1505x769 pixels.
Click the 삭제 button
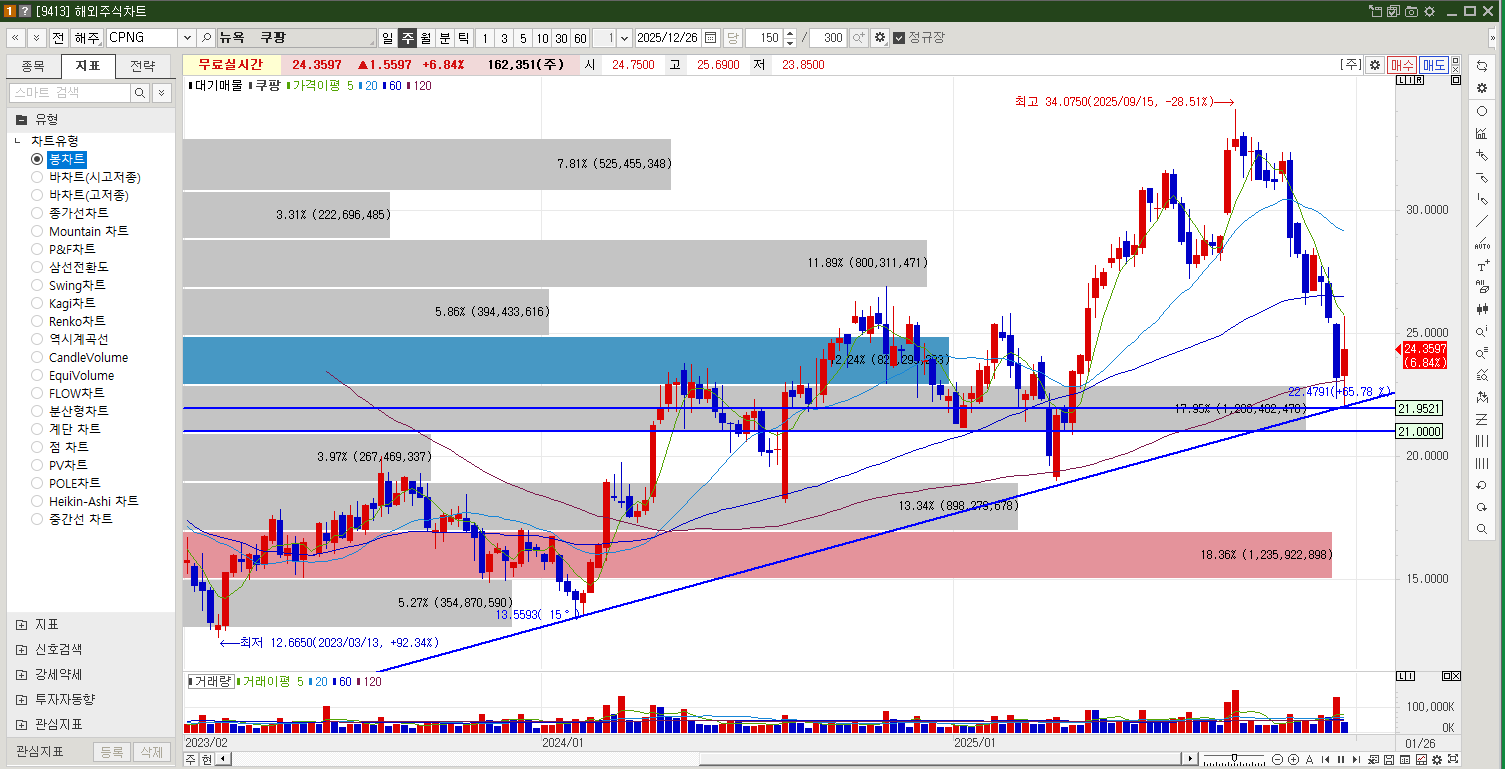[x=151, y=752]
